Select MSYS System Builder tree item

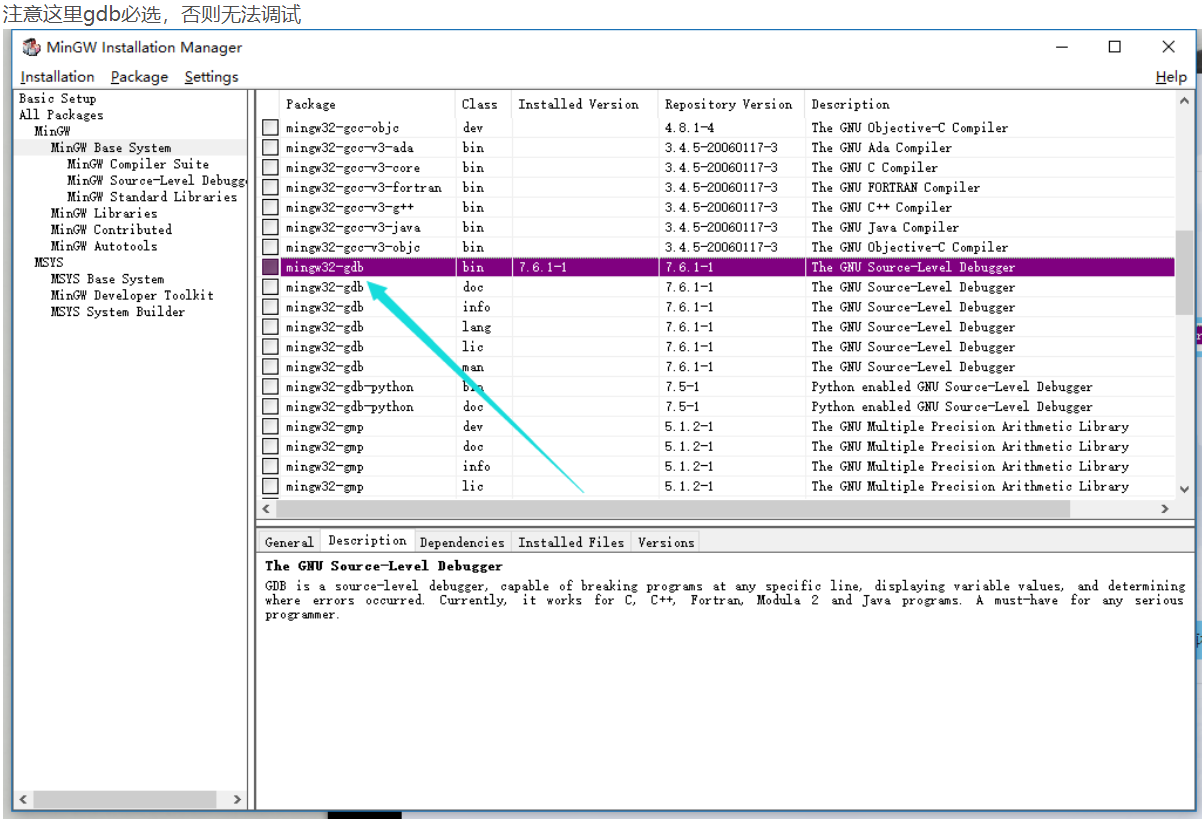[x=118, y=312]
